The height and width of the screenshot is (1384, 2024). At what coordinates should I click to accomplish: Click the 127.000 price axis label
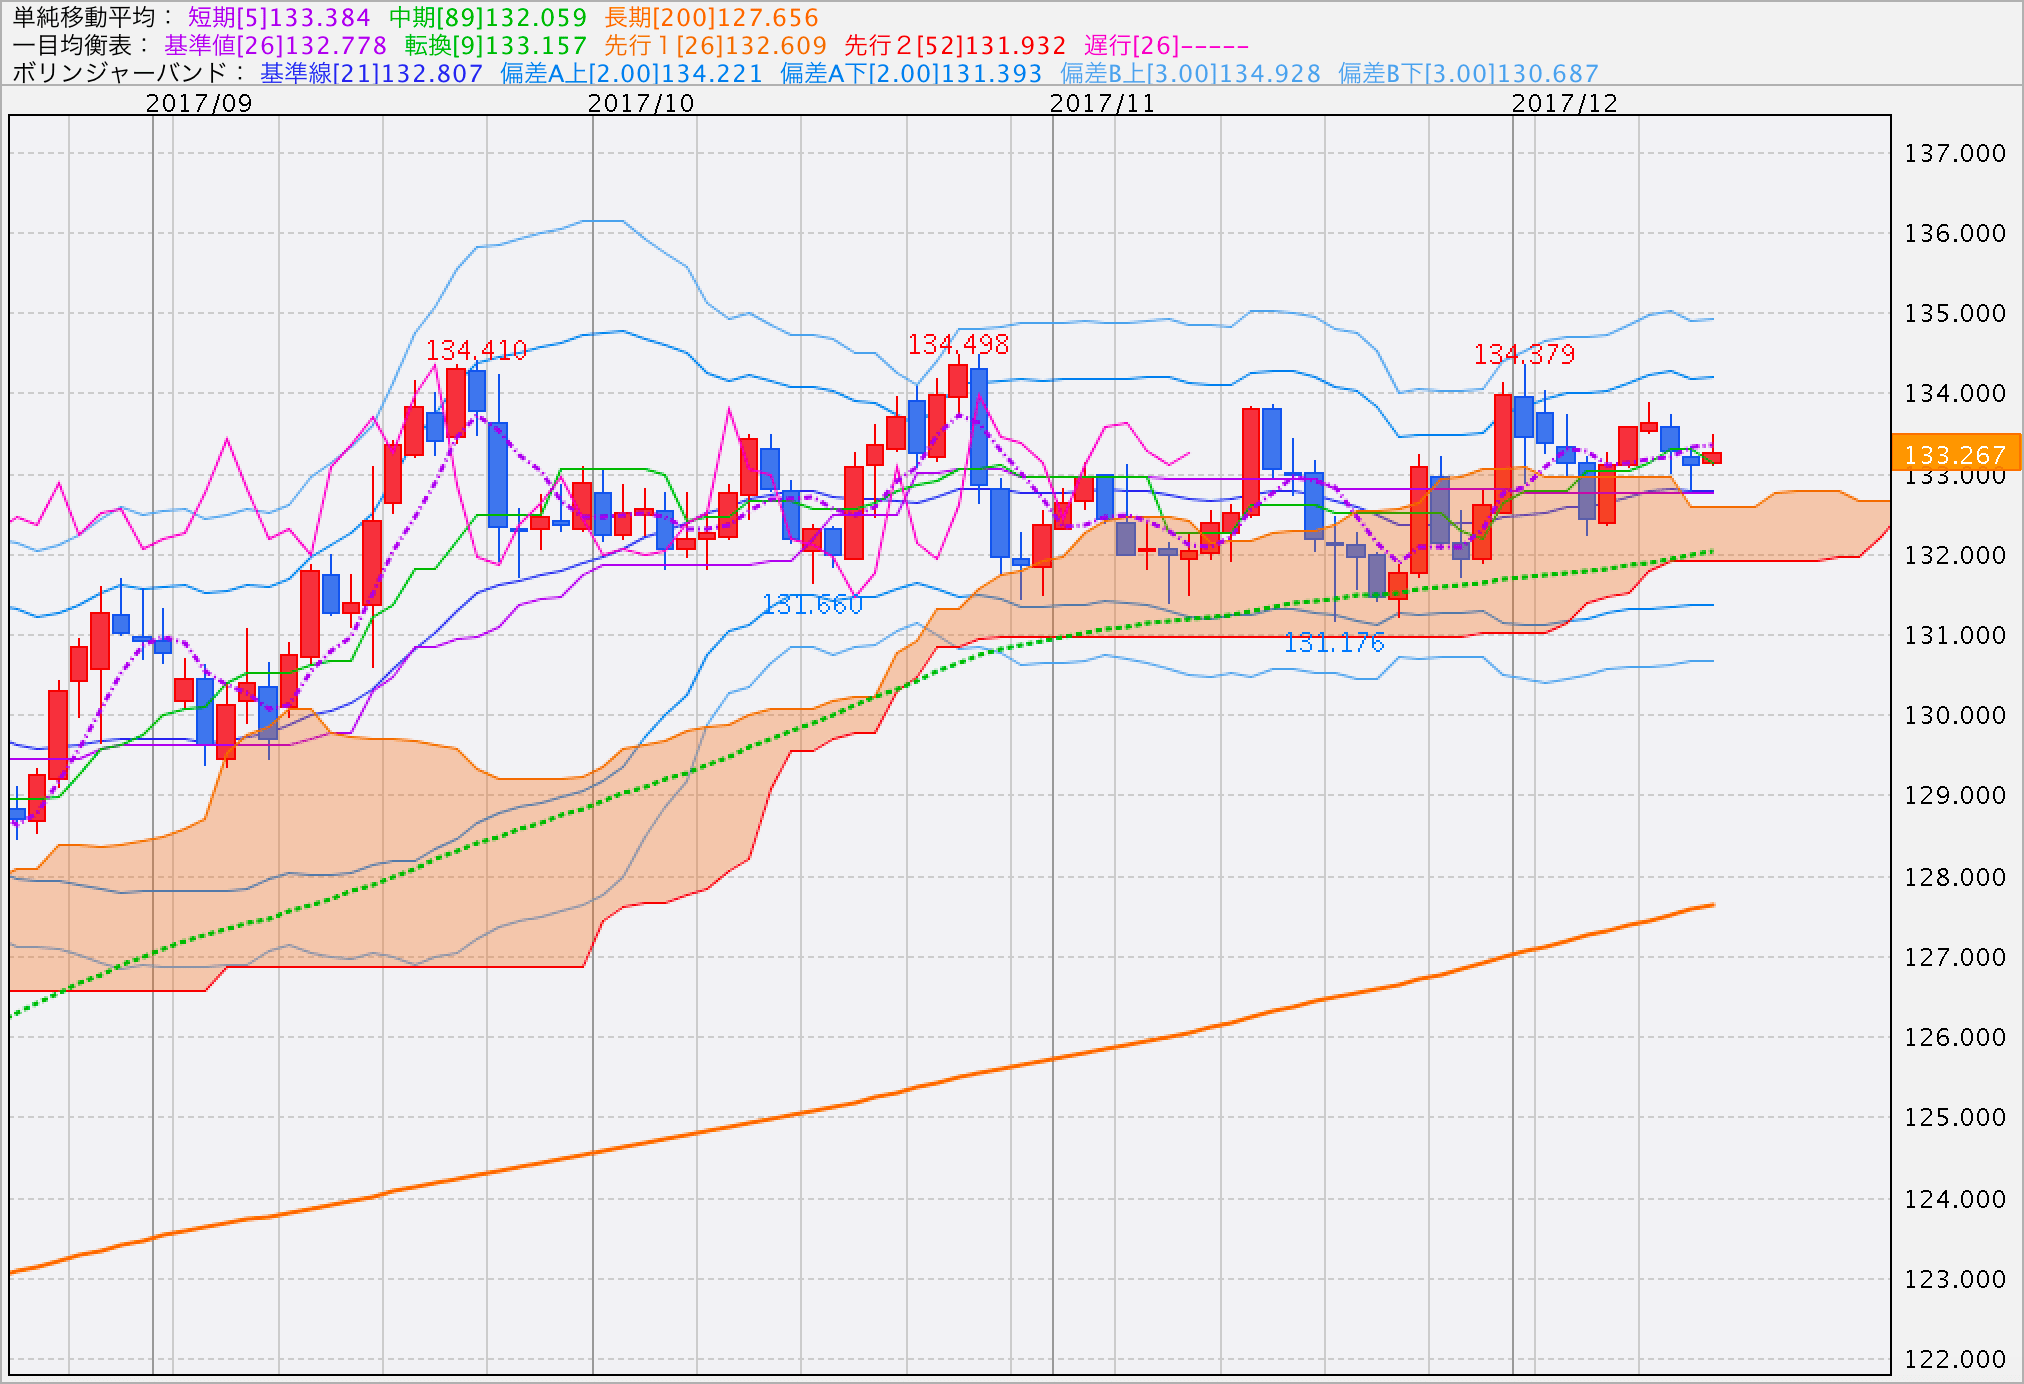[1955, 957]
